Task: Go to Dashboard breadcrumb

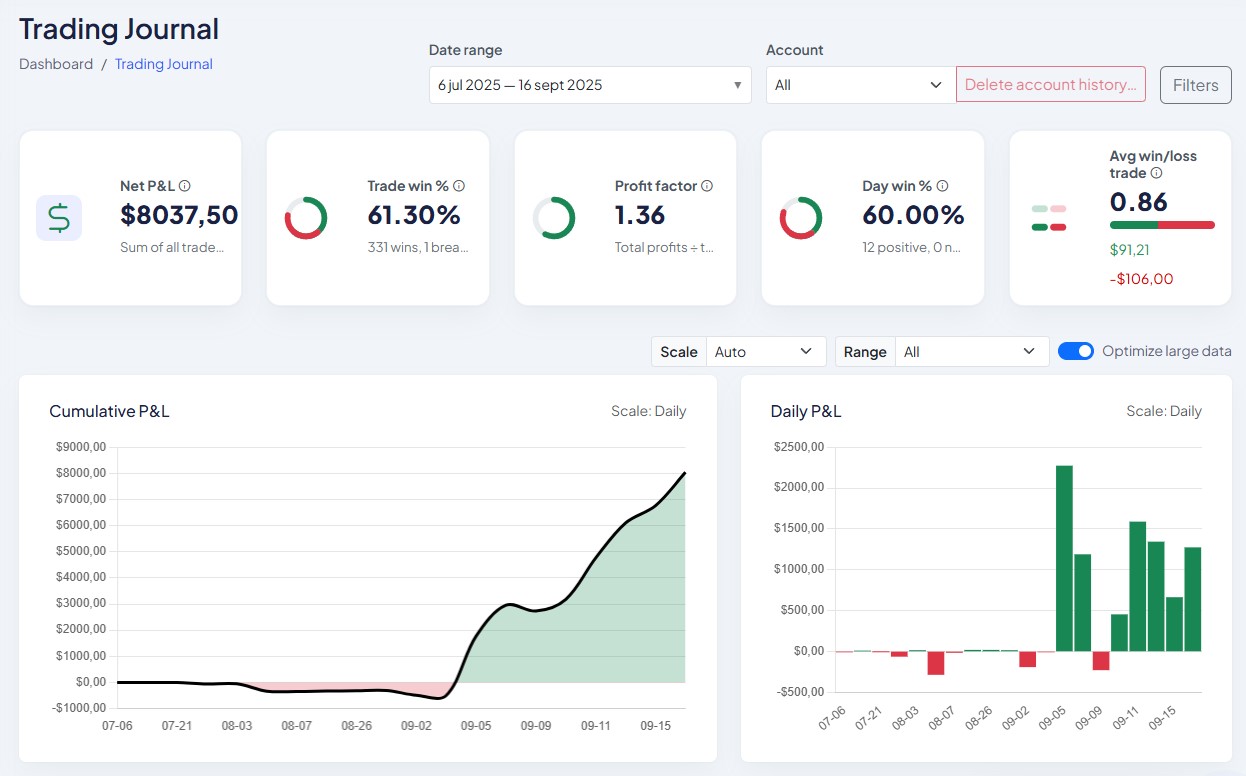Action: coord(56,64)
